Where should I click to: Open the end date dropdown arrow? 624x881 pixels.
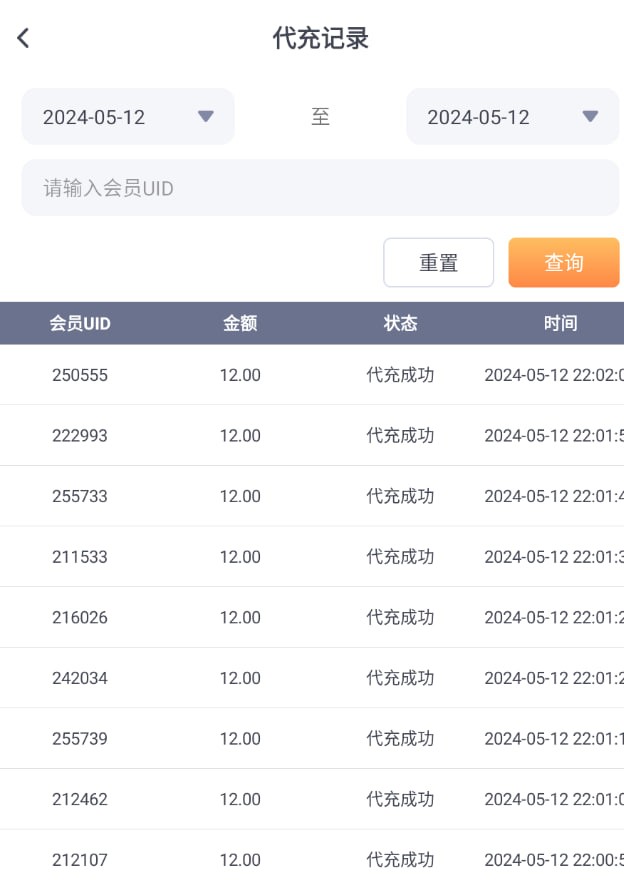click(x=590, y=116)
